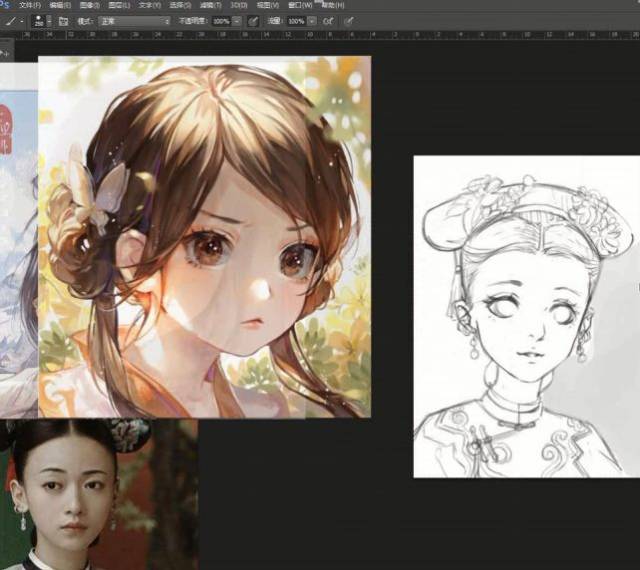Open the 滤镜(T) Filter menu
640x570 pixels.
click(x=211, y=5)
